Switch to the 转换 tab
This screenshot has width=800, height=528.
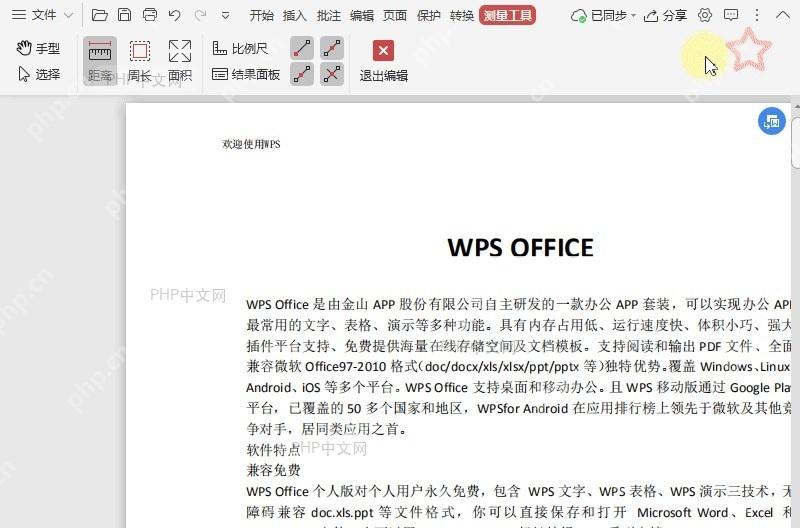462,16
